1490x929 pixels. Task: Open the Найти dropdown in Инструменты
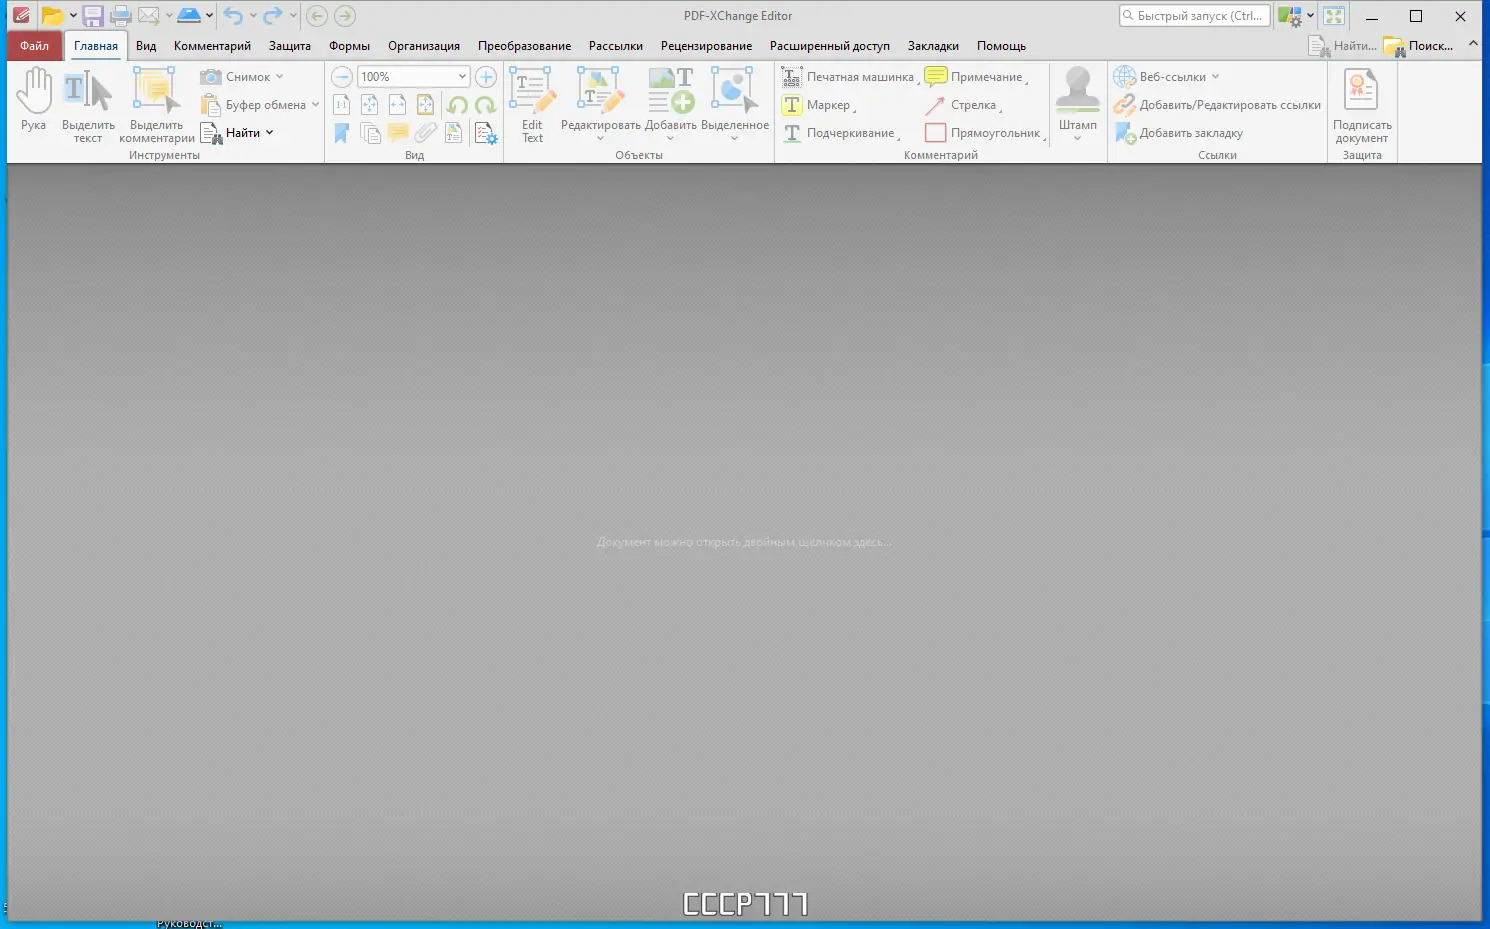click(x=268, y=132)
